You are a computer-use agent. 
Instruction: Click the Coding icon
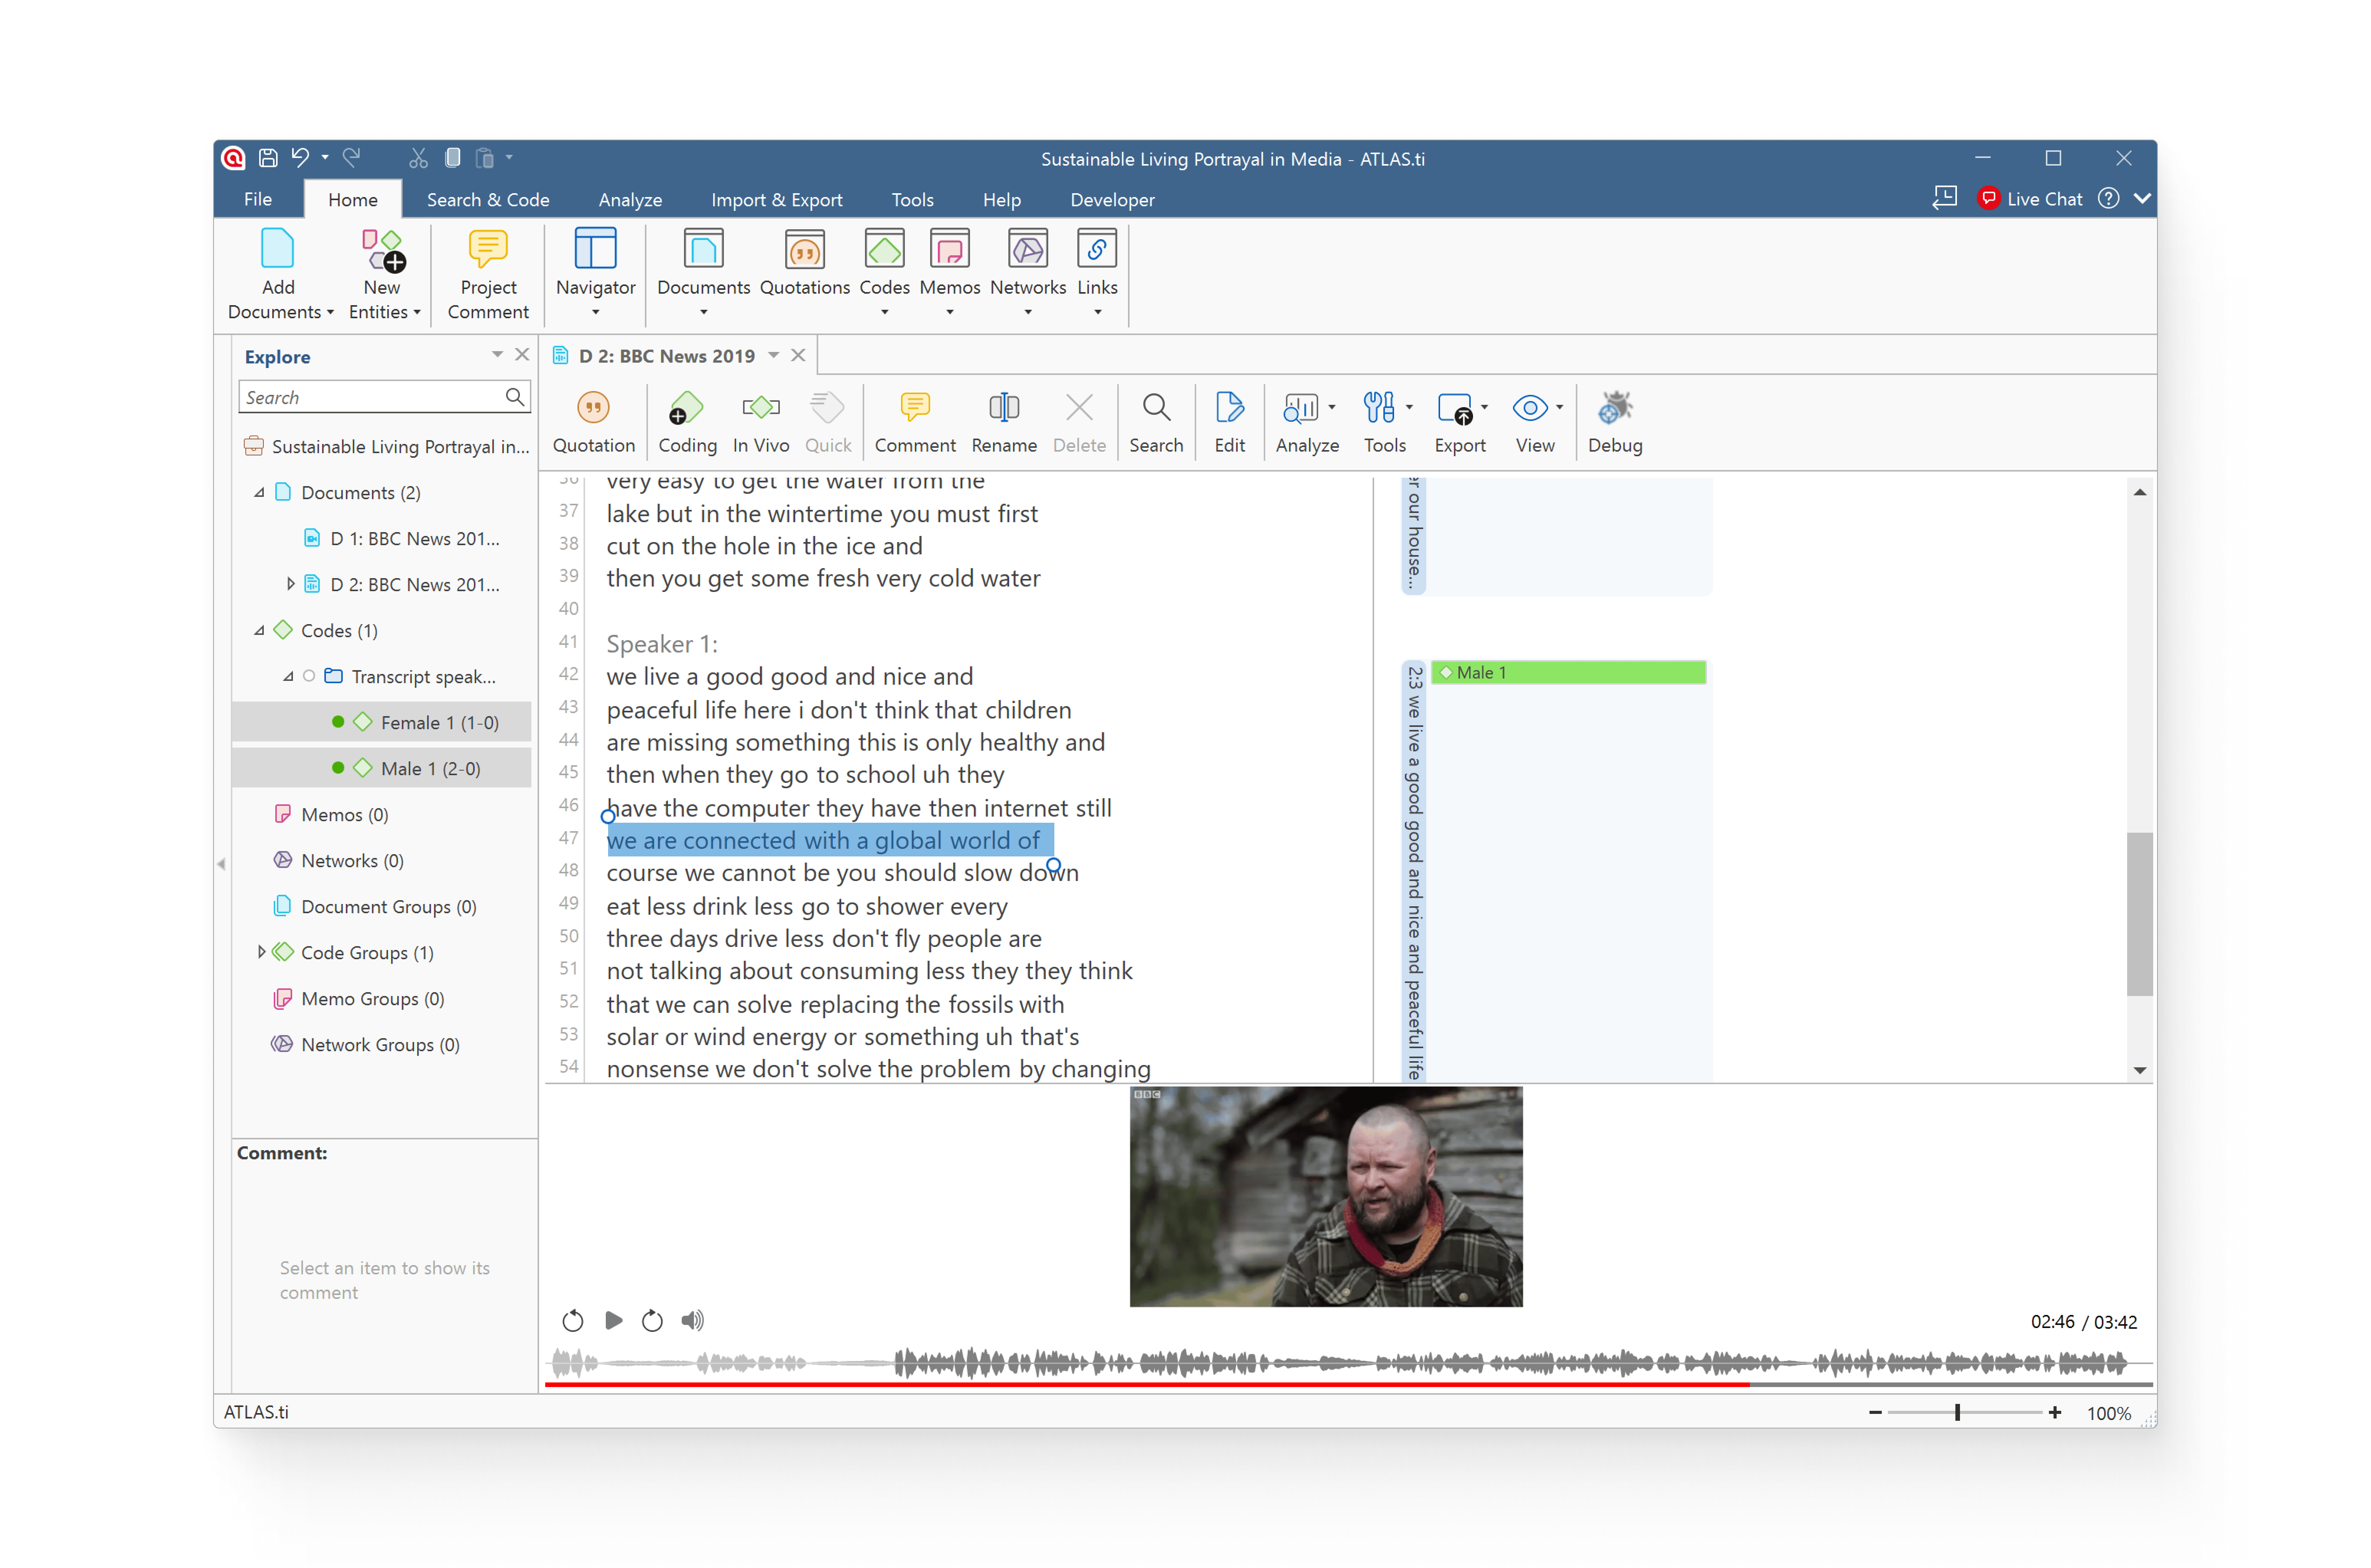click(x=686, y=408)
